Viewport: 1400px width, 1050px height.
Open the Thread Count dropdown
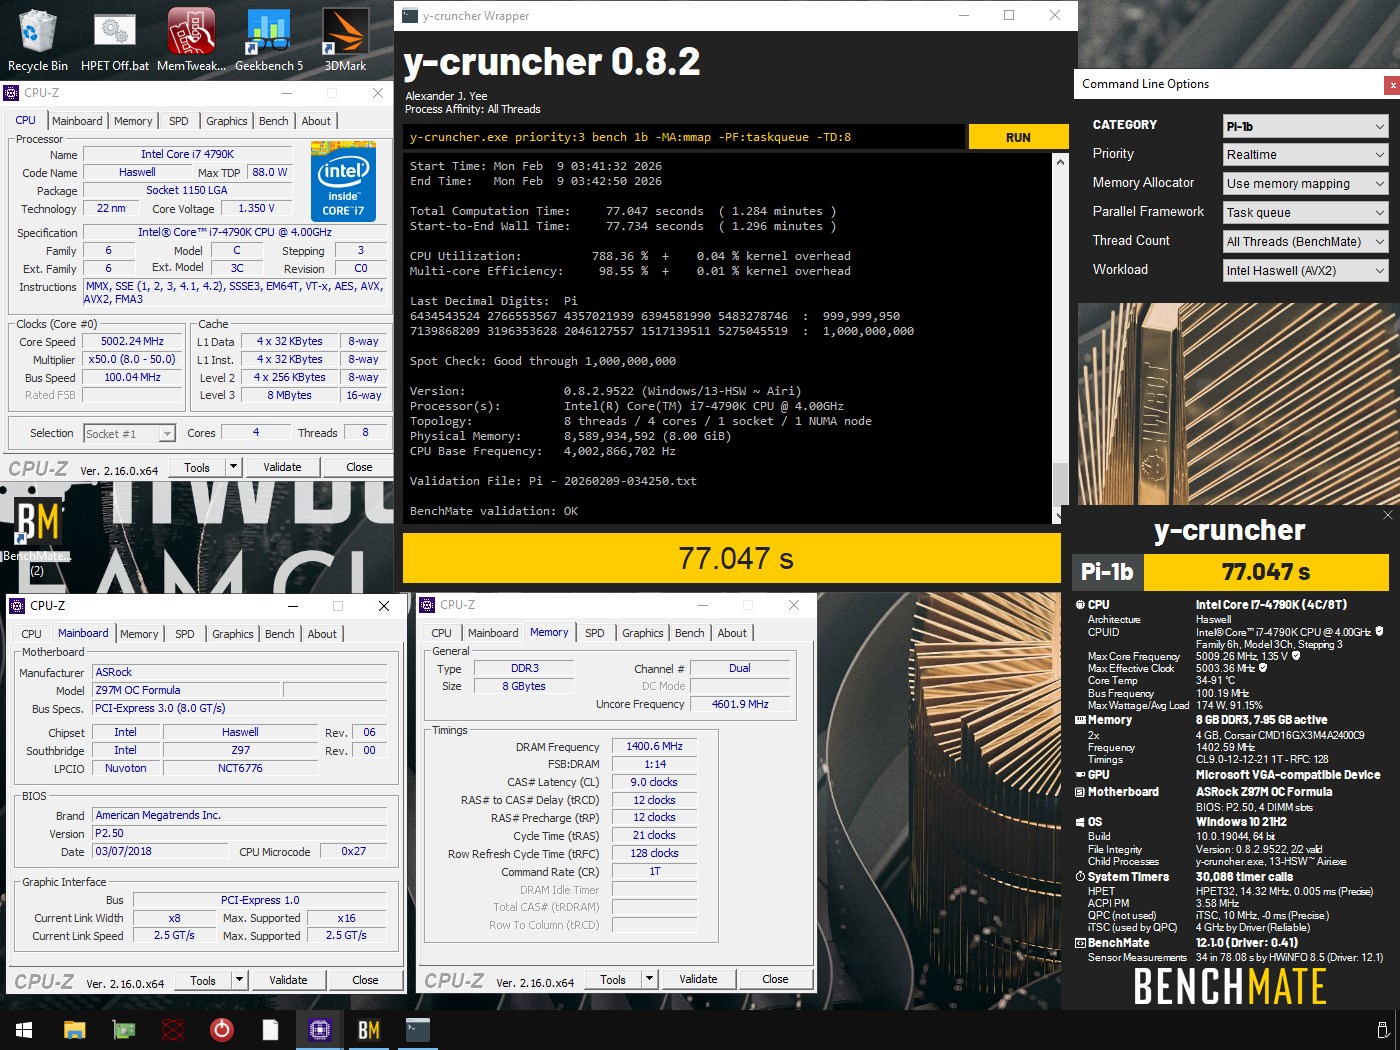click(x=1306, y=242)
